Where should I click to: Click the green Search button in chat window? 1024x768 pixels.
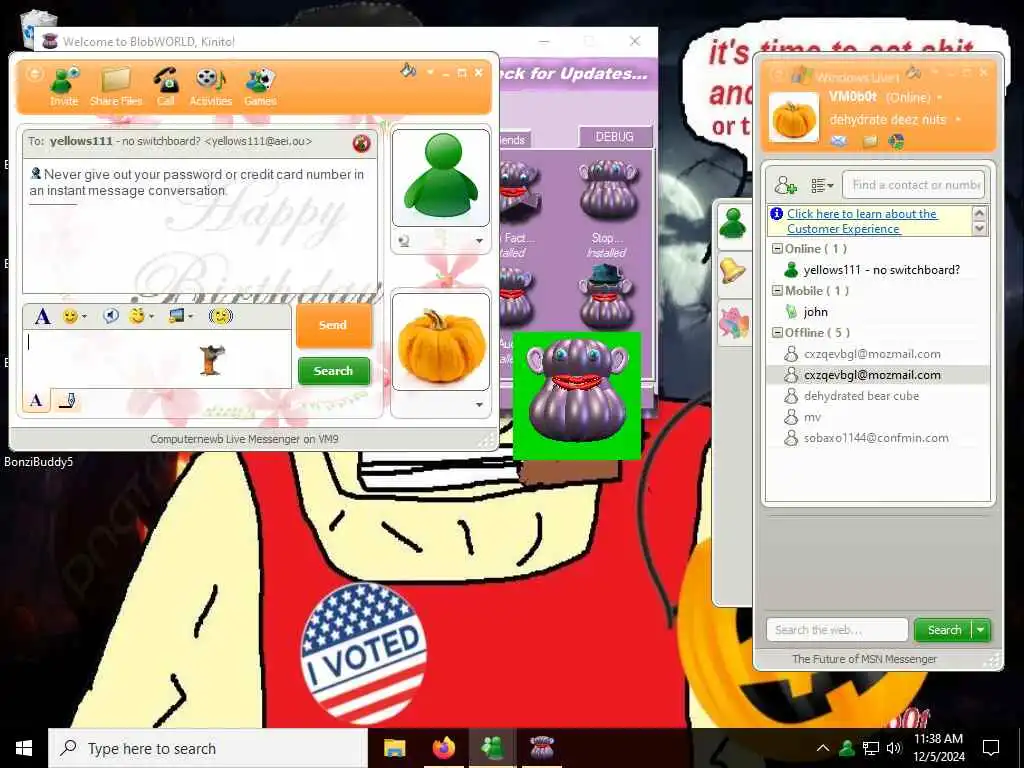coord(334,371)
